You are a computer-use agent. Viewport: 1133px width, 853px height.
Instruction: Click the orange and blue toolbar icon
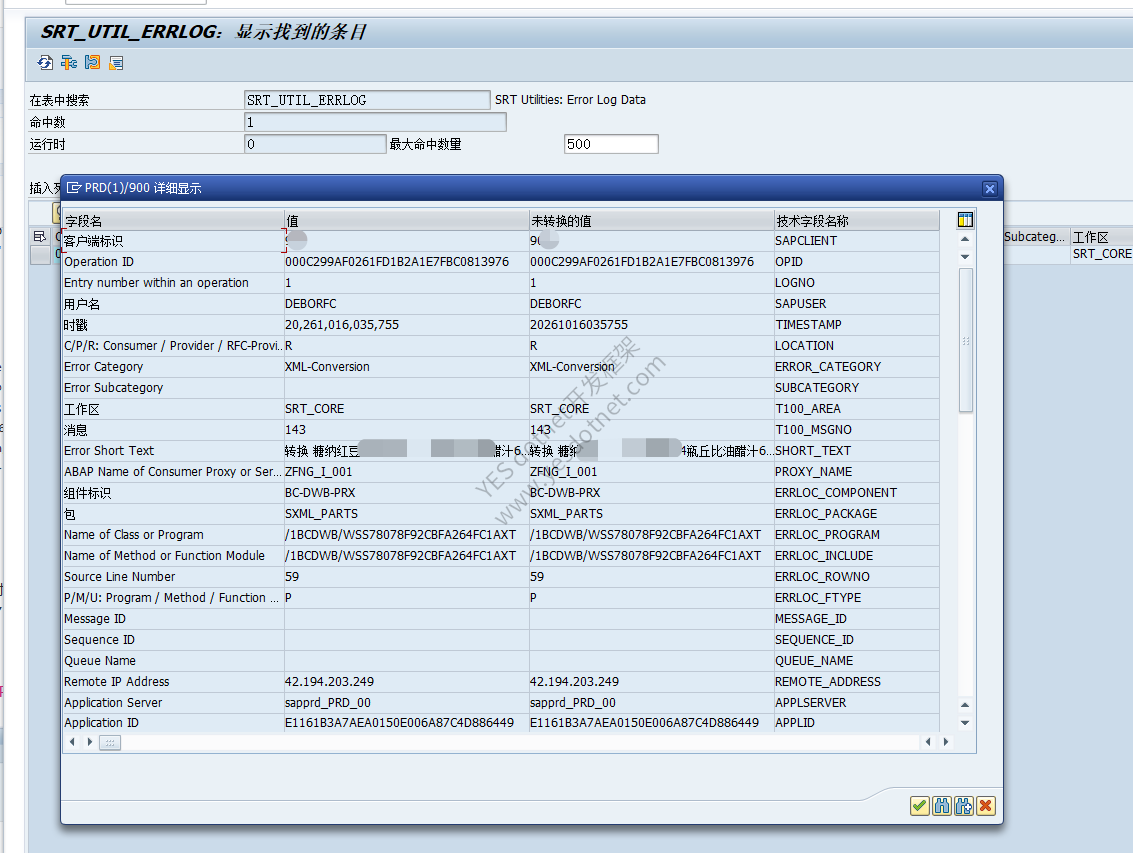(92, 63)
